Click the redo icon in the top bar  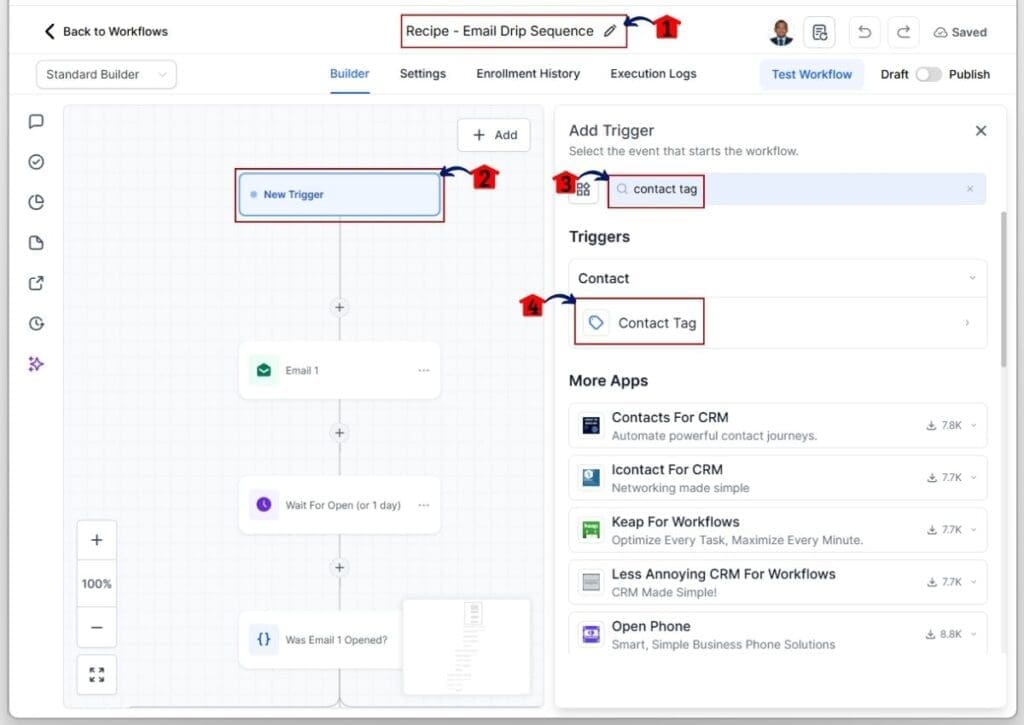903,31
